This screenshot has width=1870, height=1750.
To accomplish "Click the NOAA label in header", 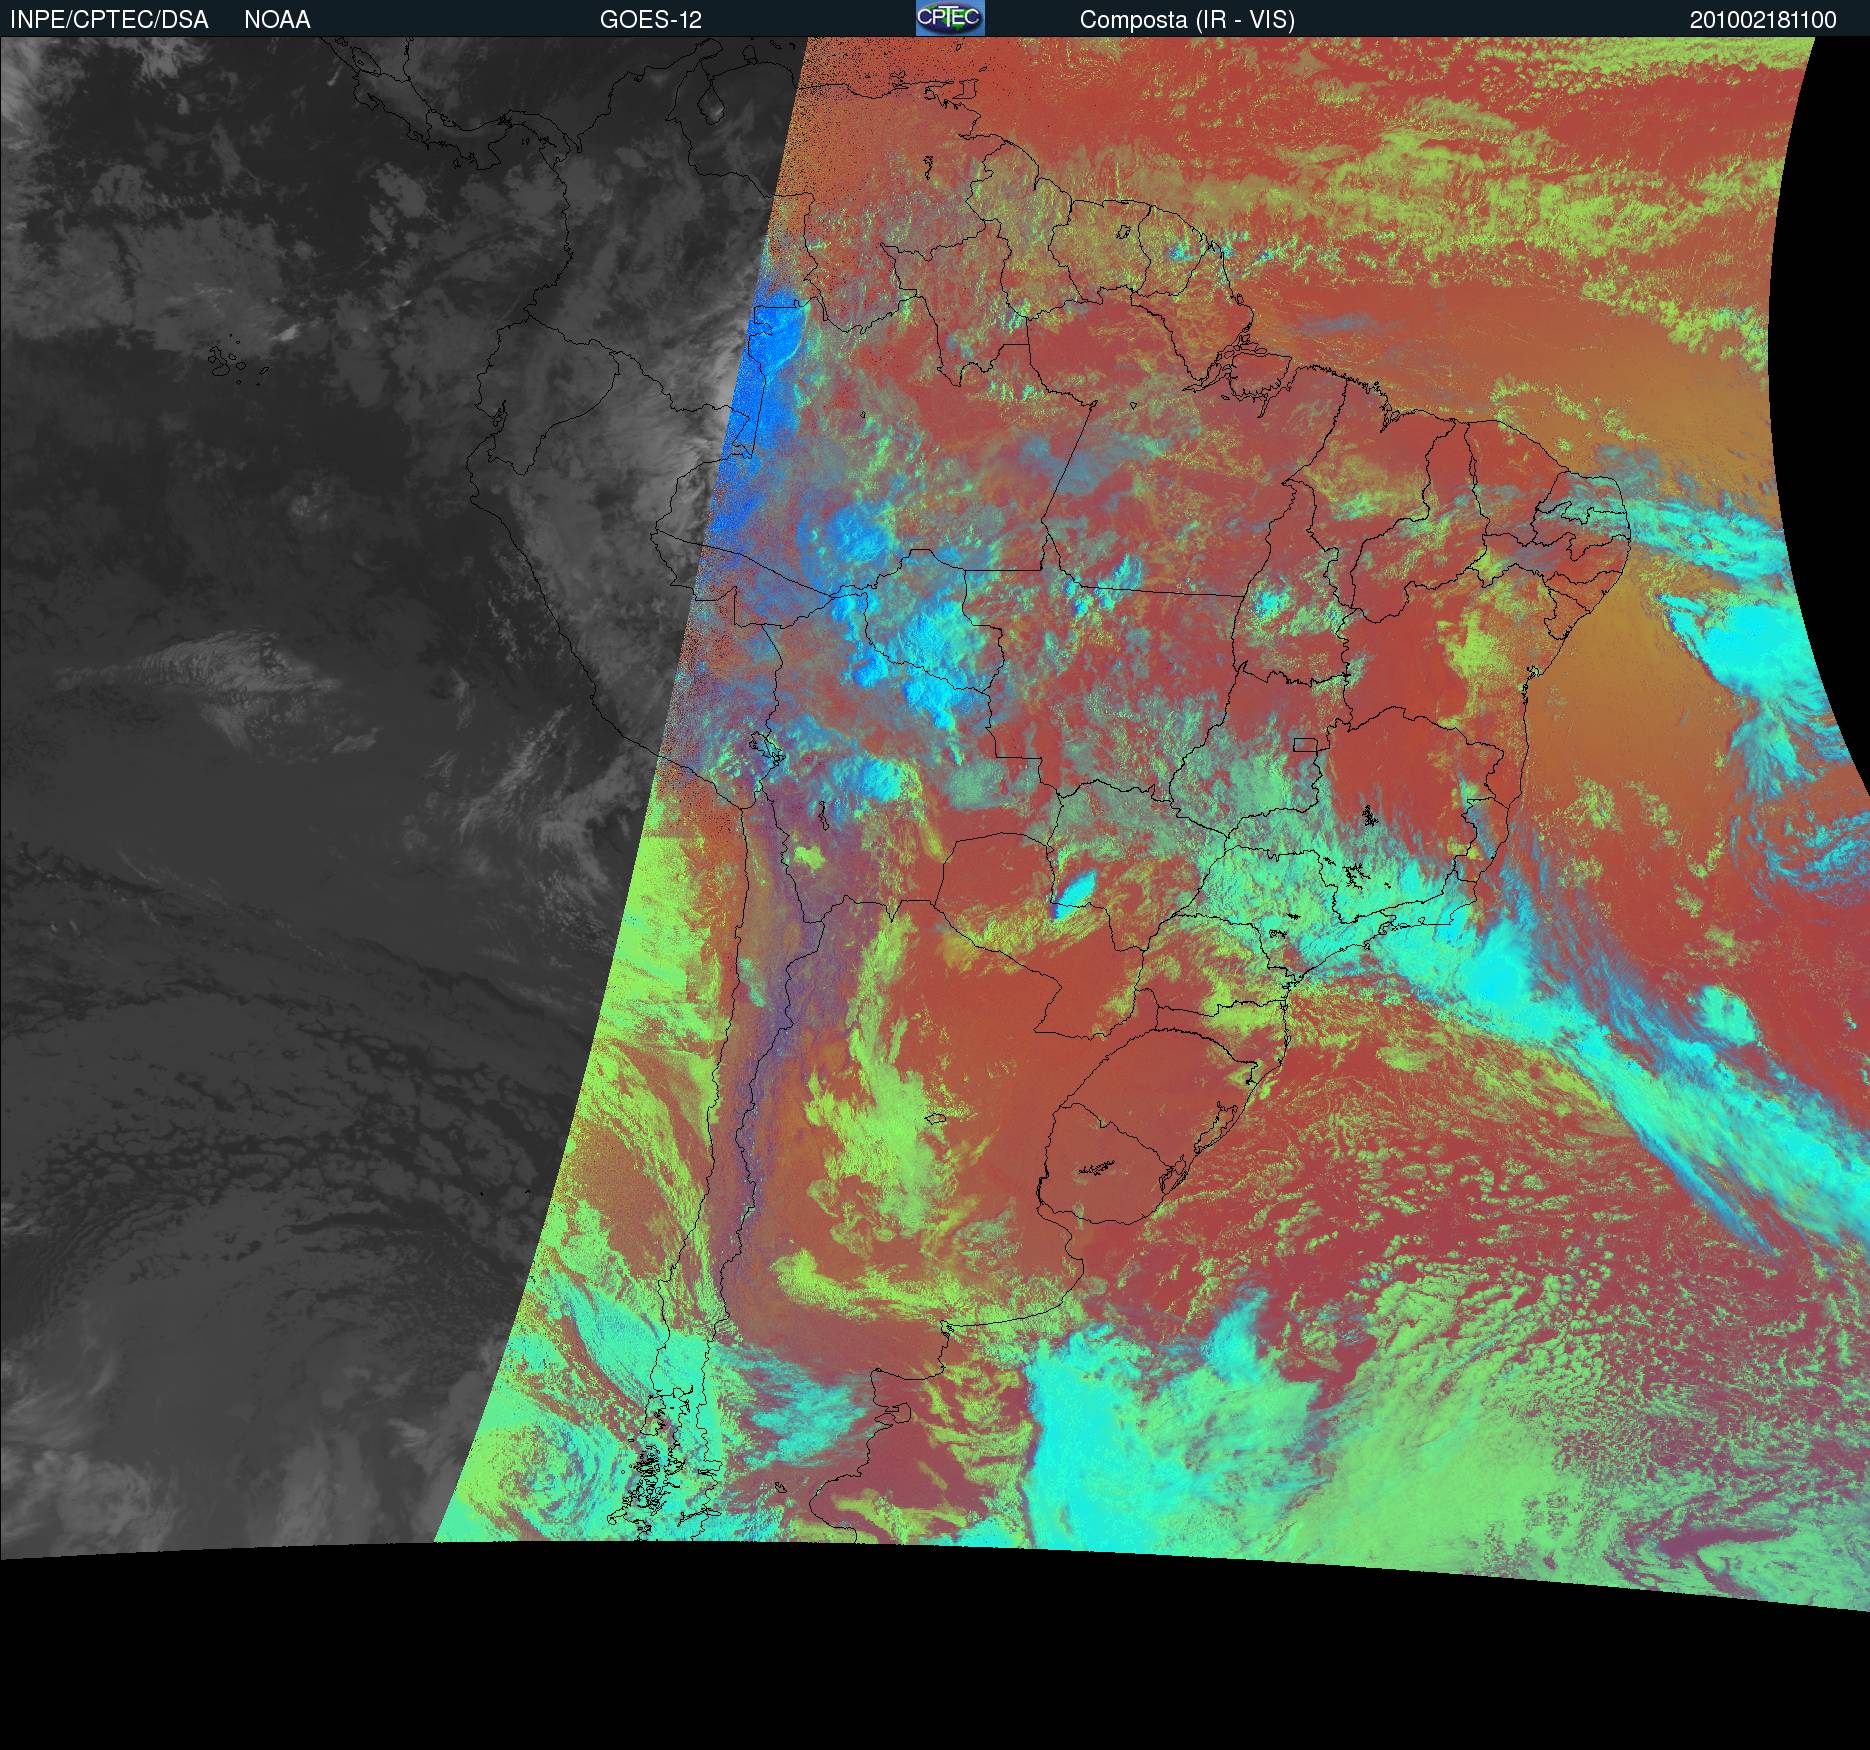I will (x=277, y=20).
